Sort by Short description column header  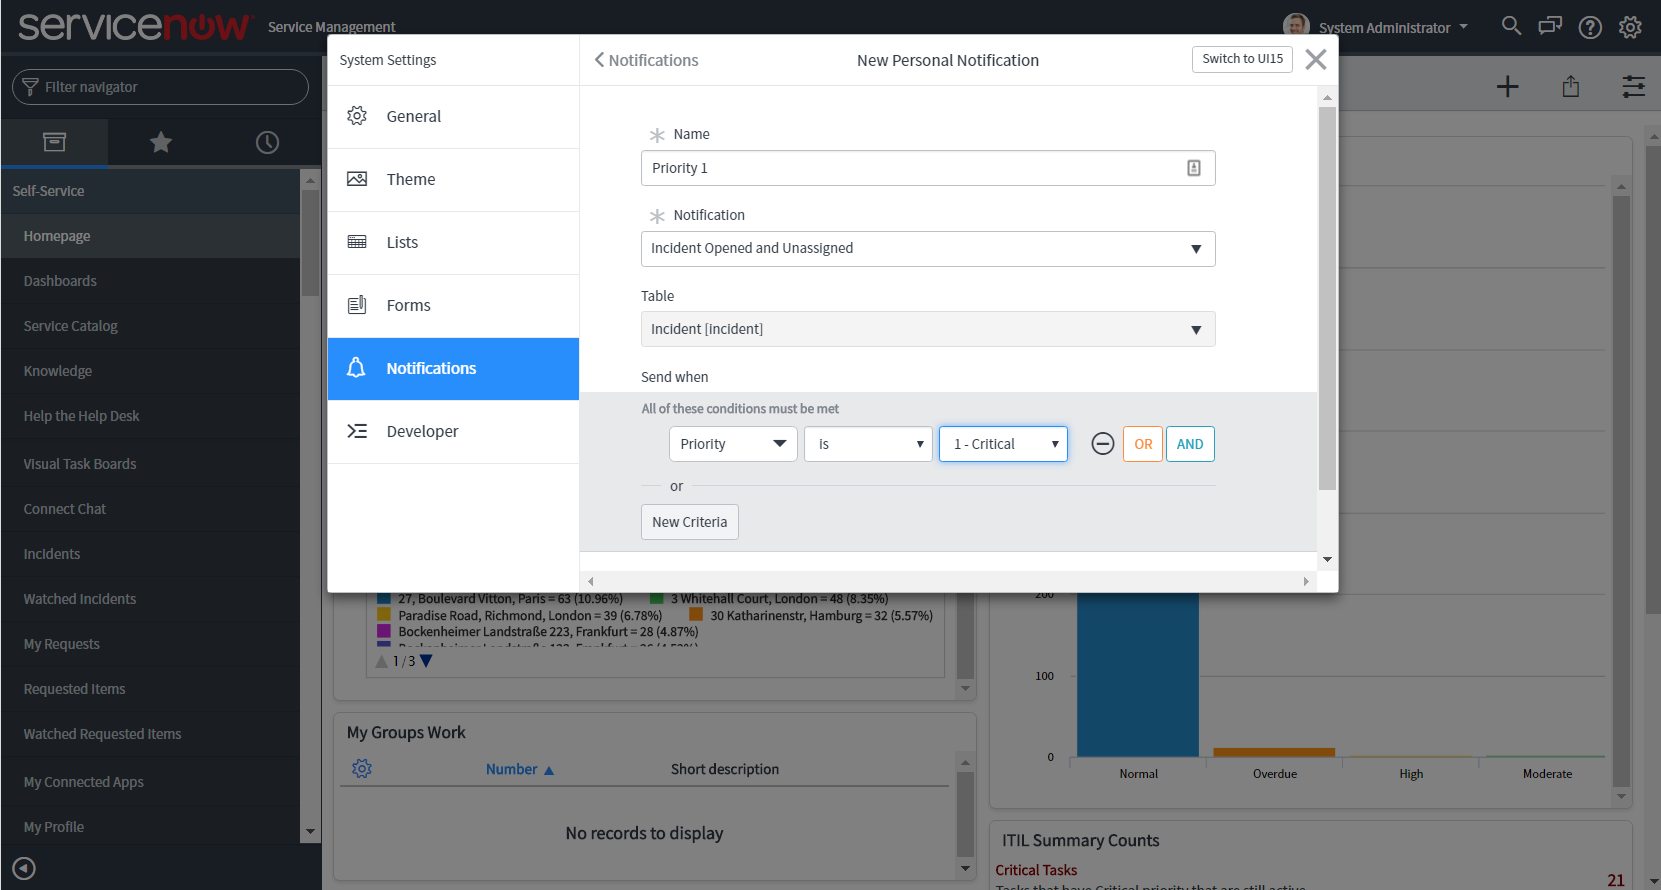725,769
